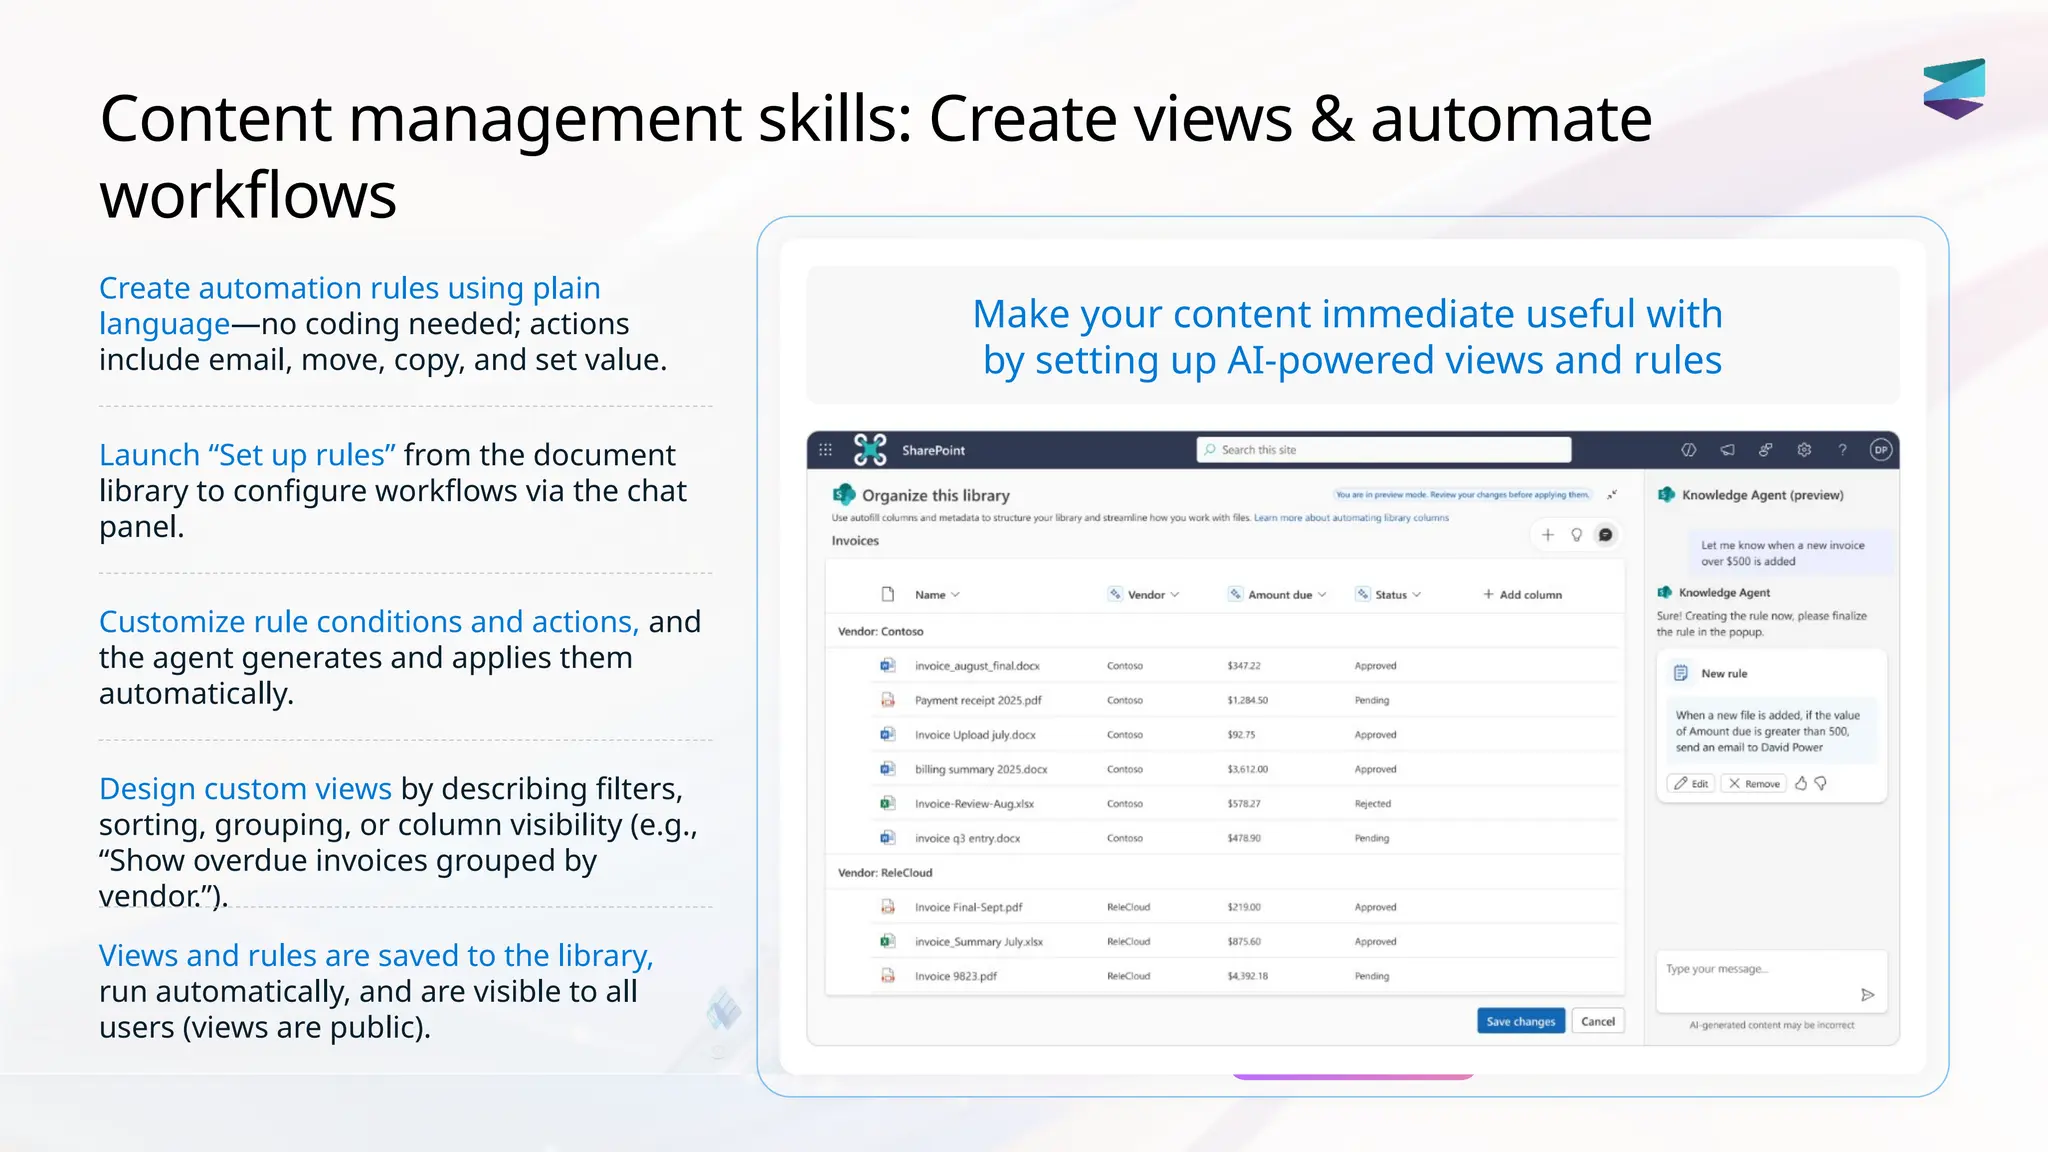Click the new rule description text

[x=1768, y=731]
